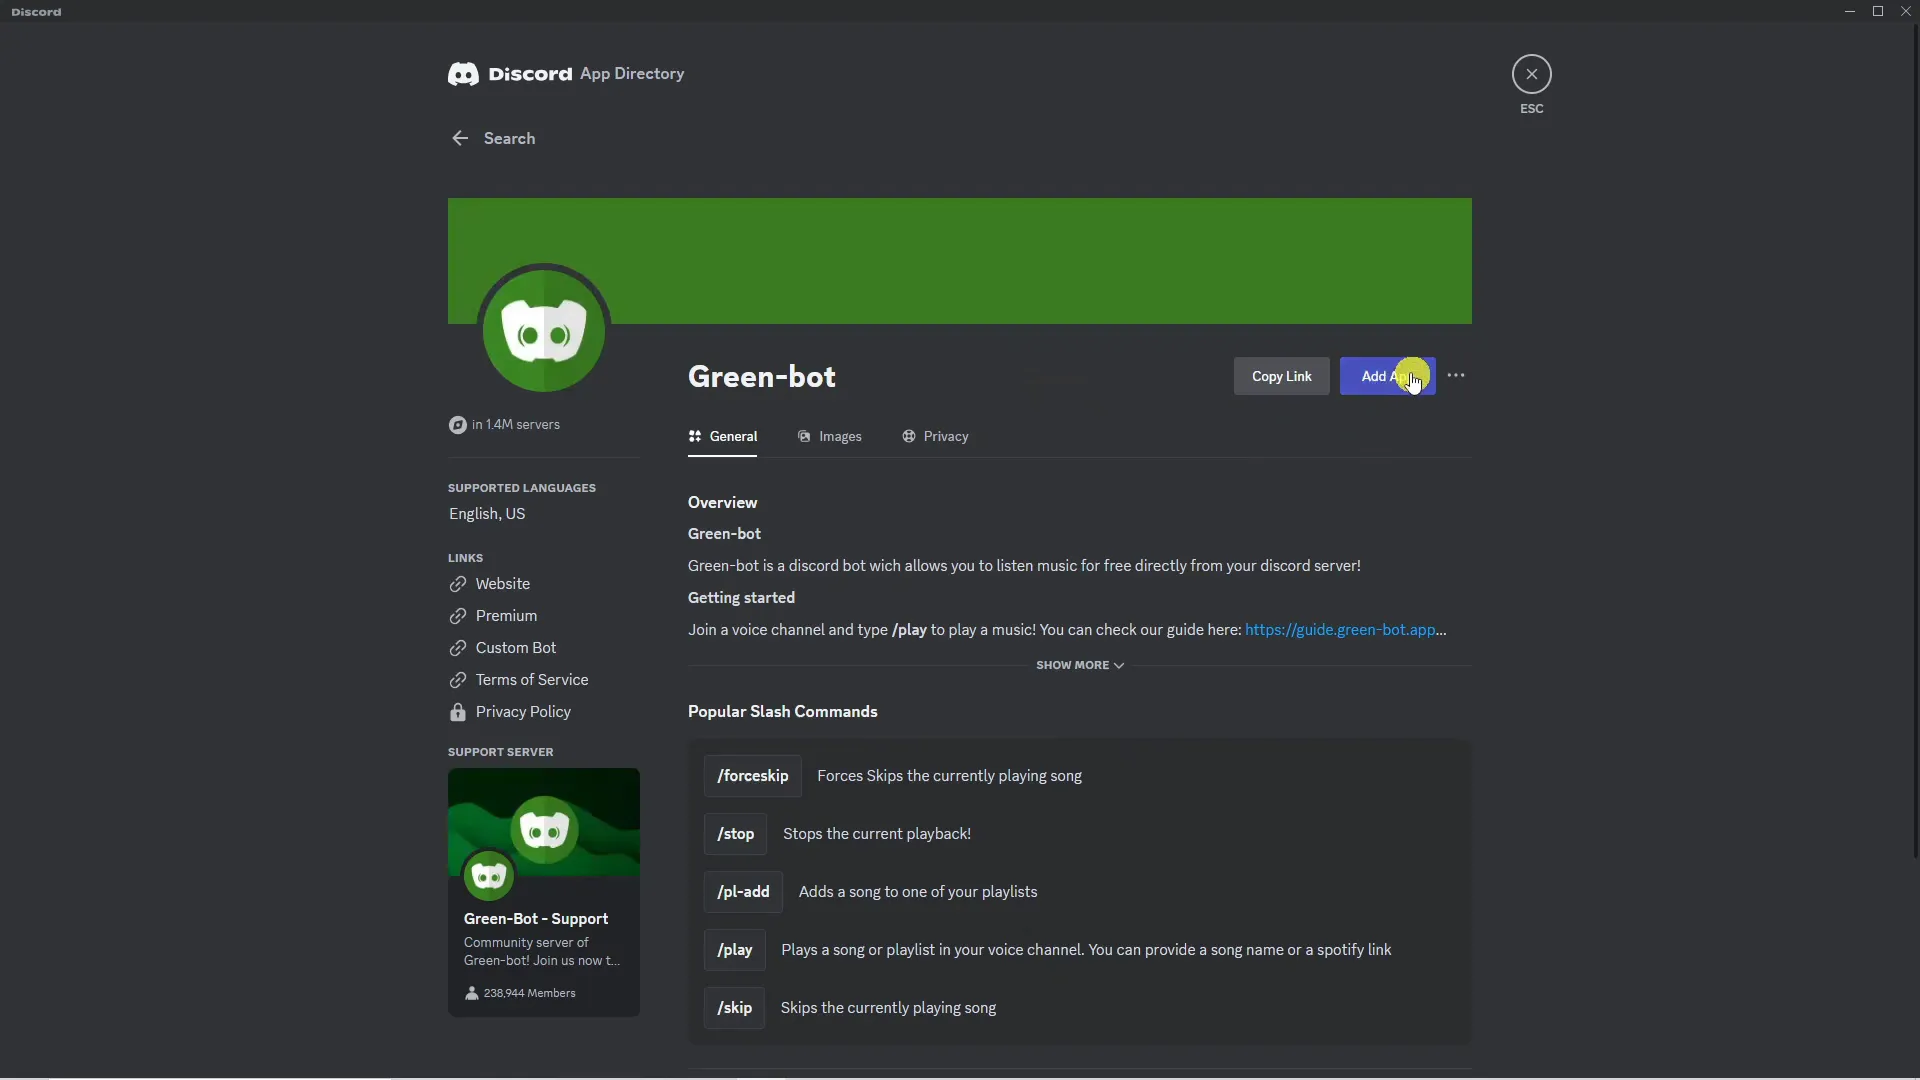Open the Premium link
Image resolution: width=1920 pixels, height=1080 pixels.
[506, 616]
